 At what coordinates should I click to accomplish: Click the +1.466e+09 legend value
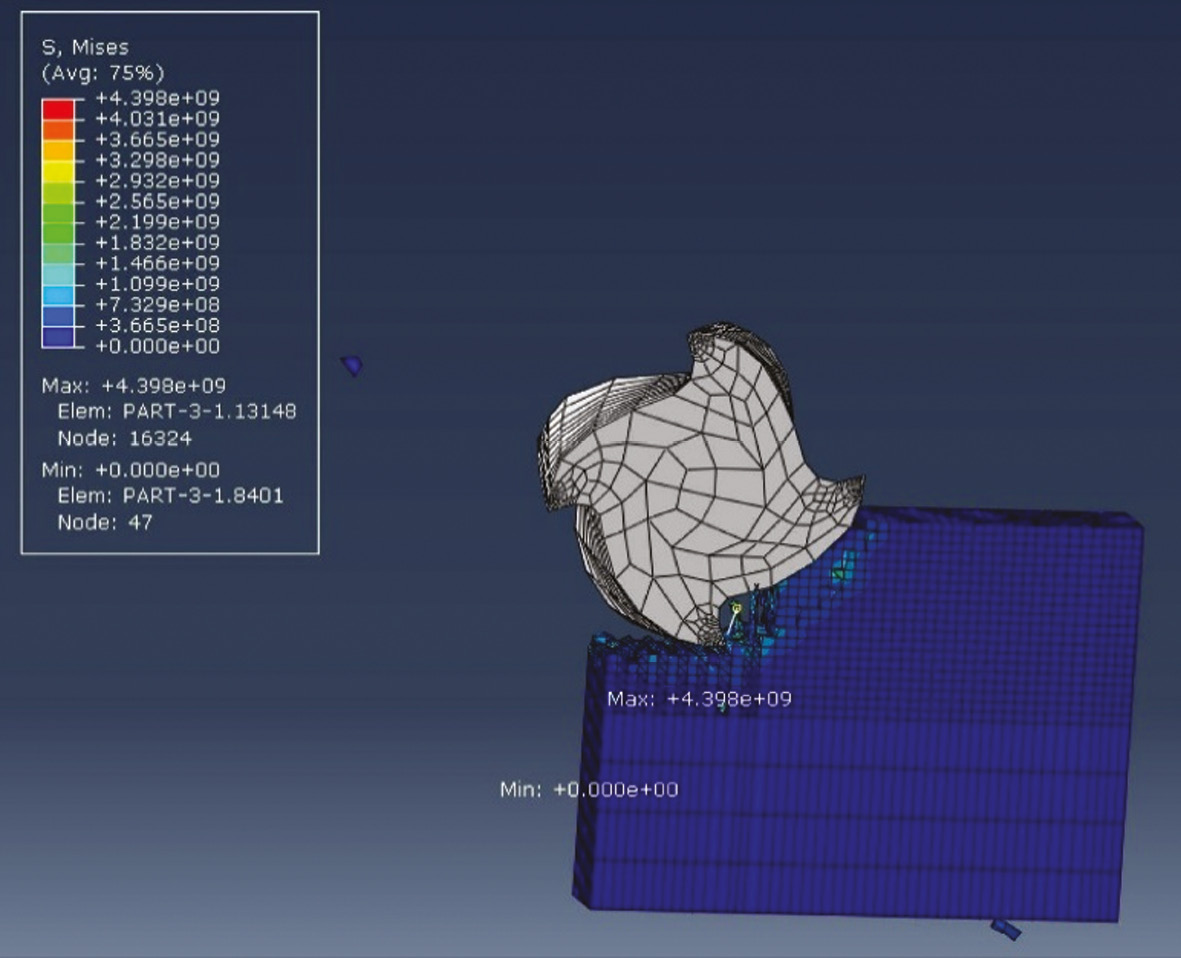coord(157,263)
